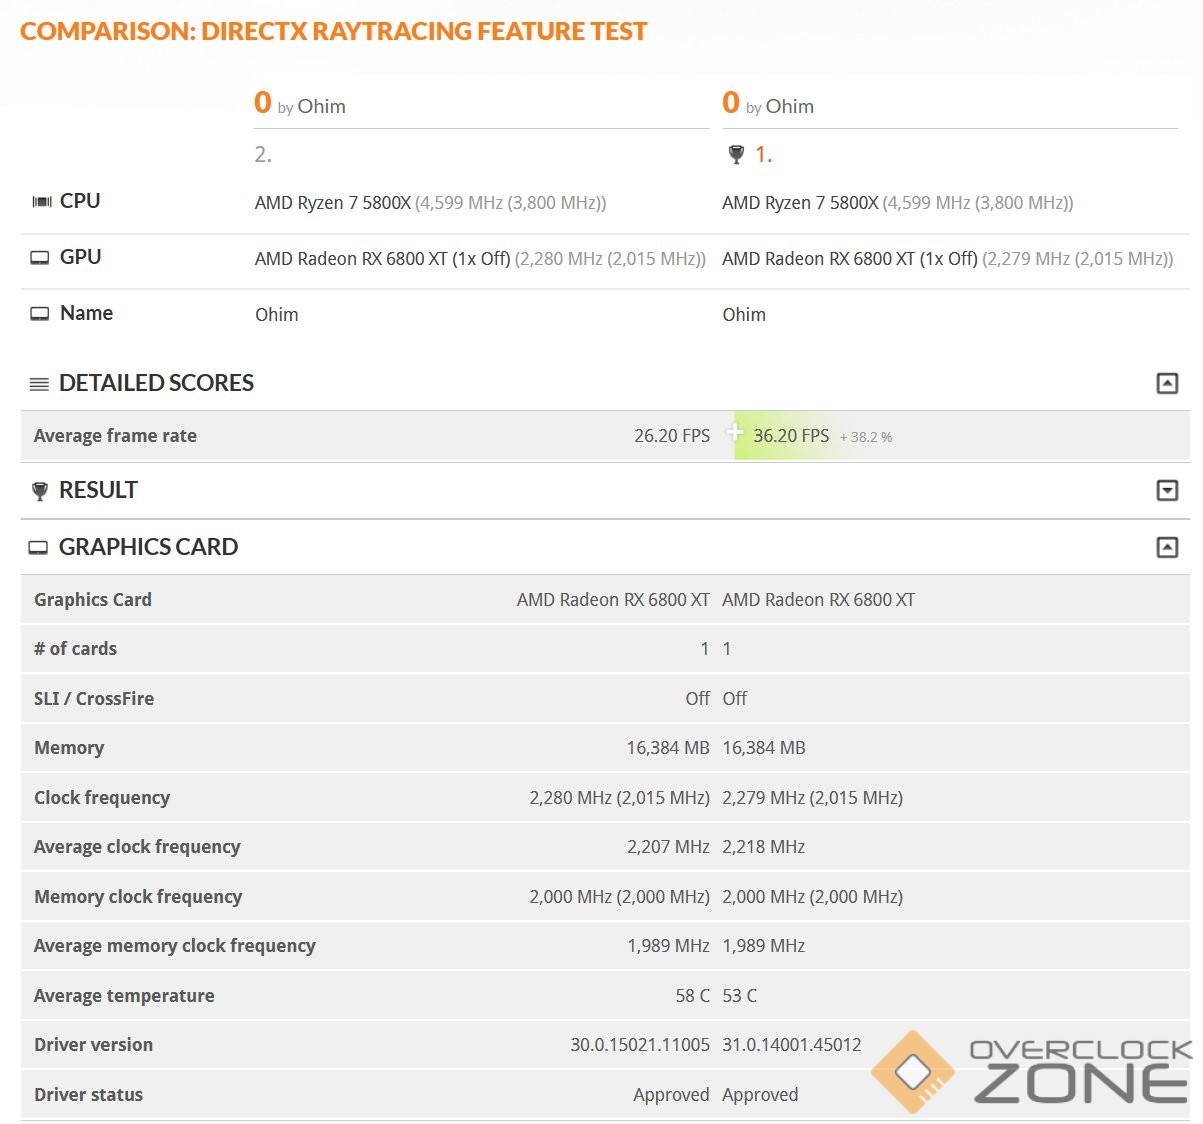1203x1124 pixels.
Task: Click the 2,207 MHz average clock value
Action: 668,847
